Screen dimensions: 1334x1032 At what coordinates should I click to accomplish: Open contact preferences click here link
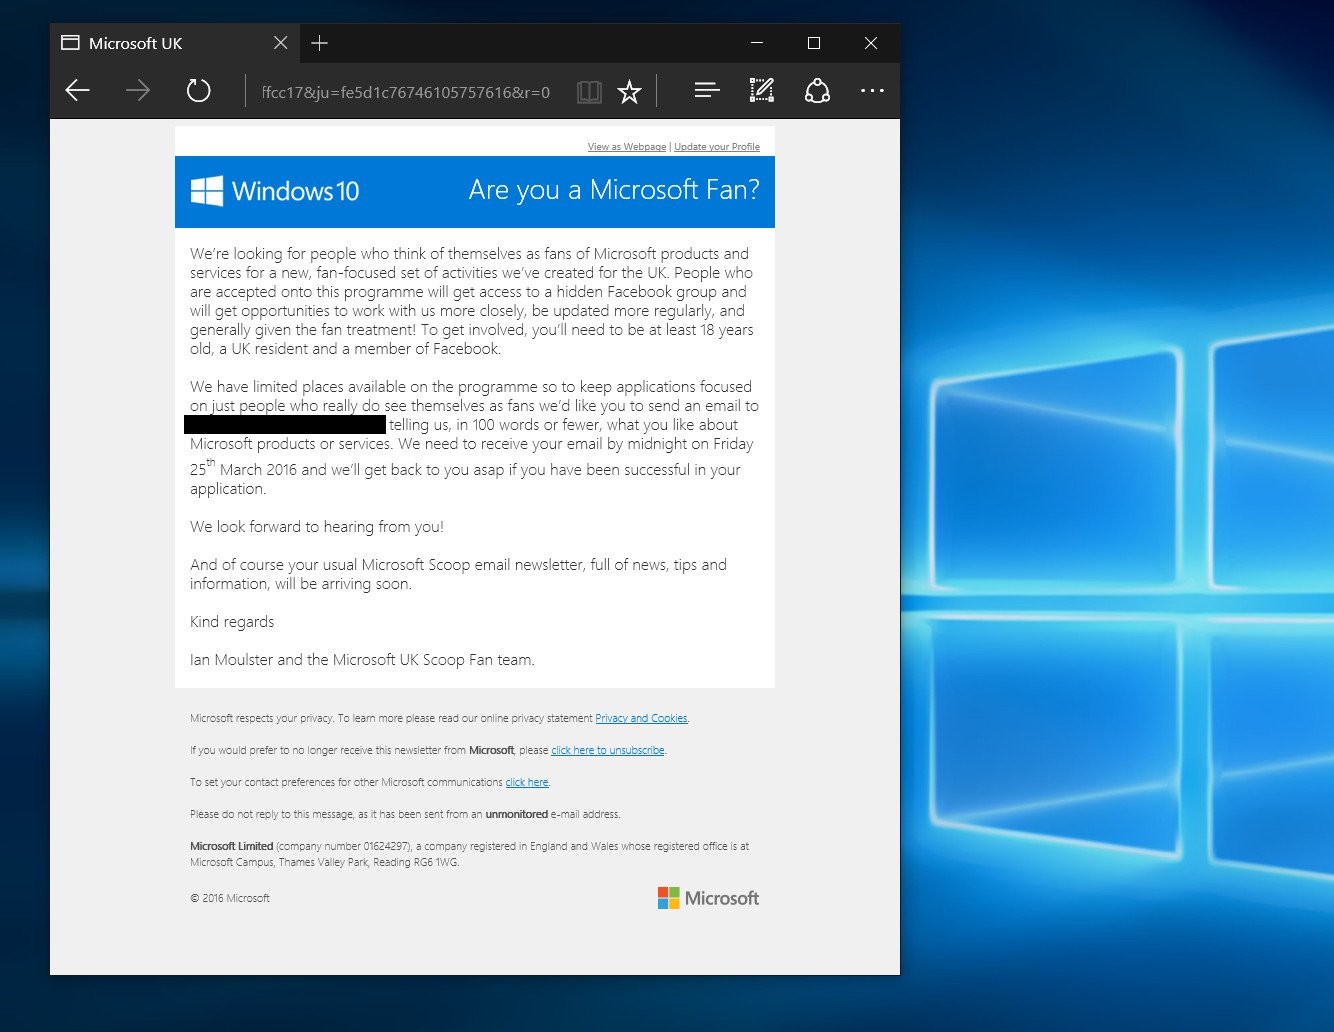[527, 782]
